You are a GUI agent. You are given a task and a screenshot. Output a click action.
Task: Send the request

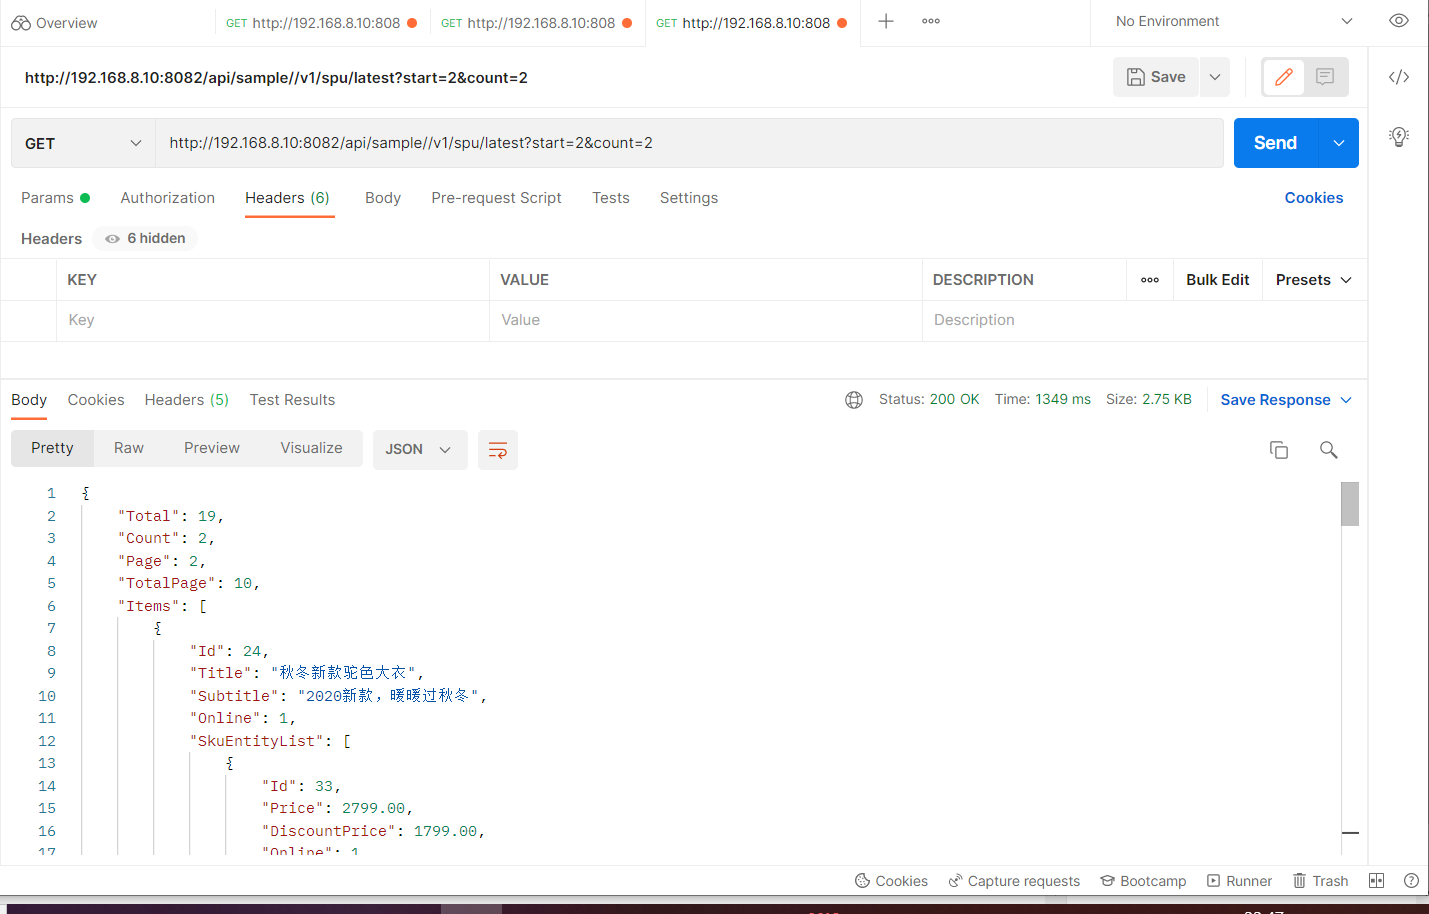pyautogui.click(x=1274, y=142)
